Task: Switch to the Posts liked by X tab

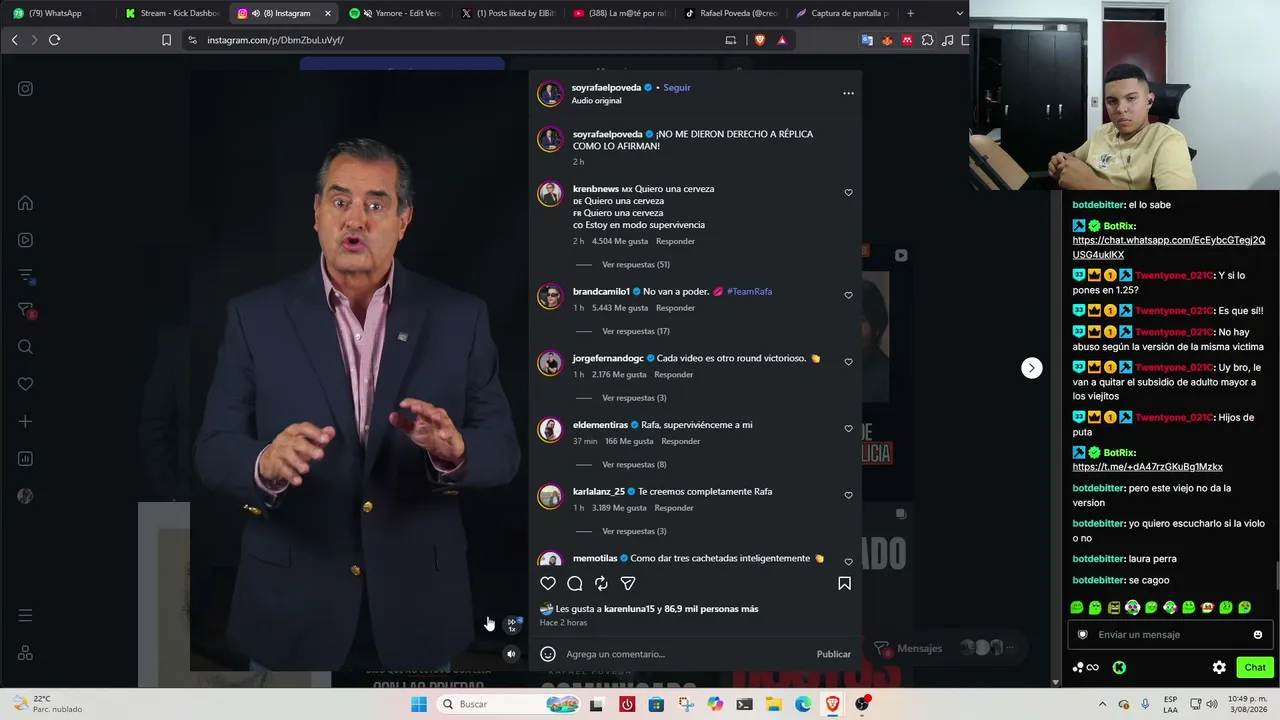Action: coord(507,13)
